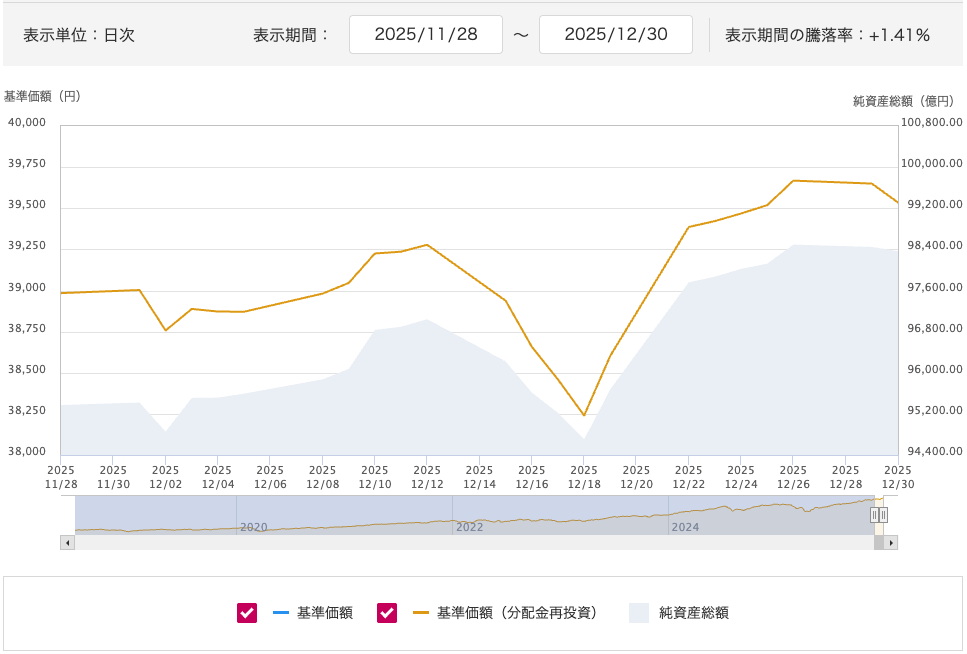967x654 pixels.
Task: Click the 基準価額（分配金再投資） legend label
Action: pos(516,613)
